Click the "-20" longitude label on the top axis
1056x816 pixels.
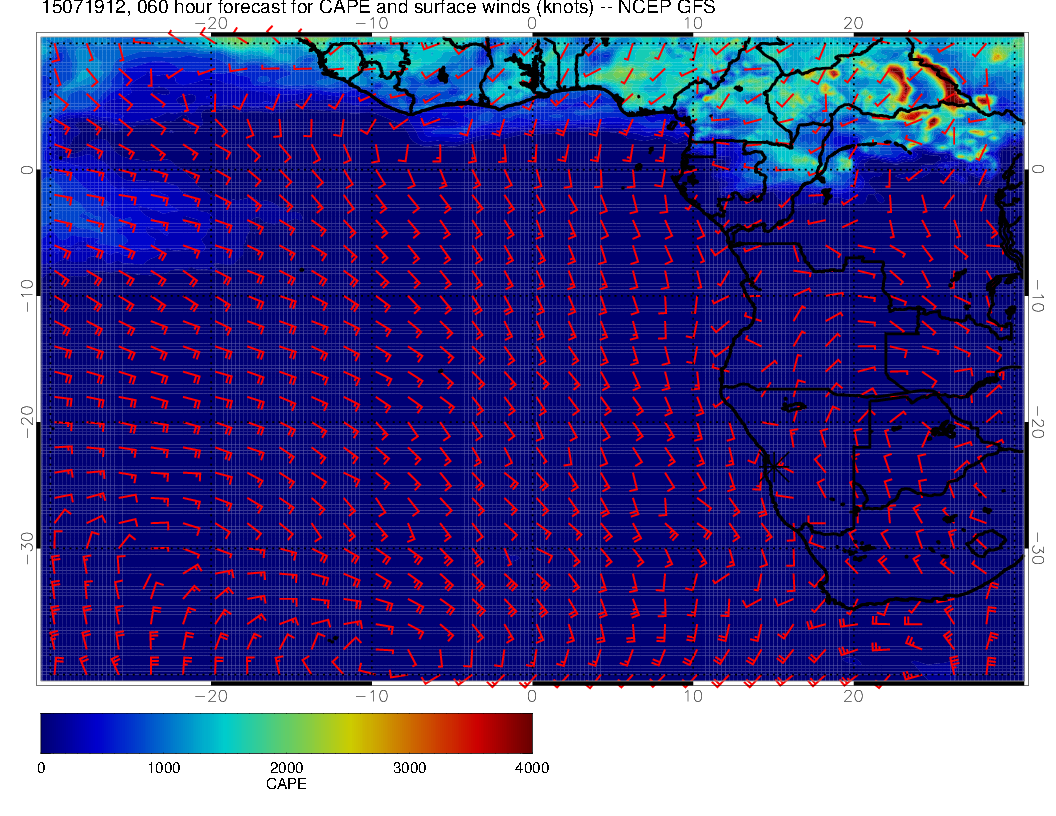(211, 22)
